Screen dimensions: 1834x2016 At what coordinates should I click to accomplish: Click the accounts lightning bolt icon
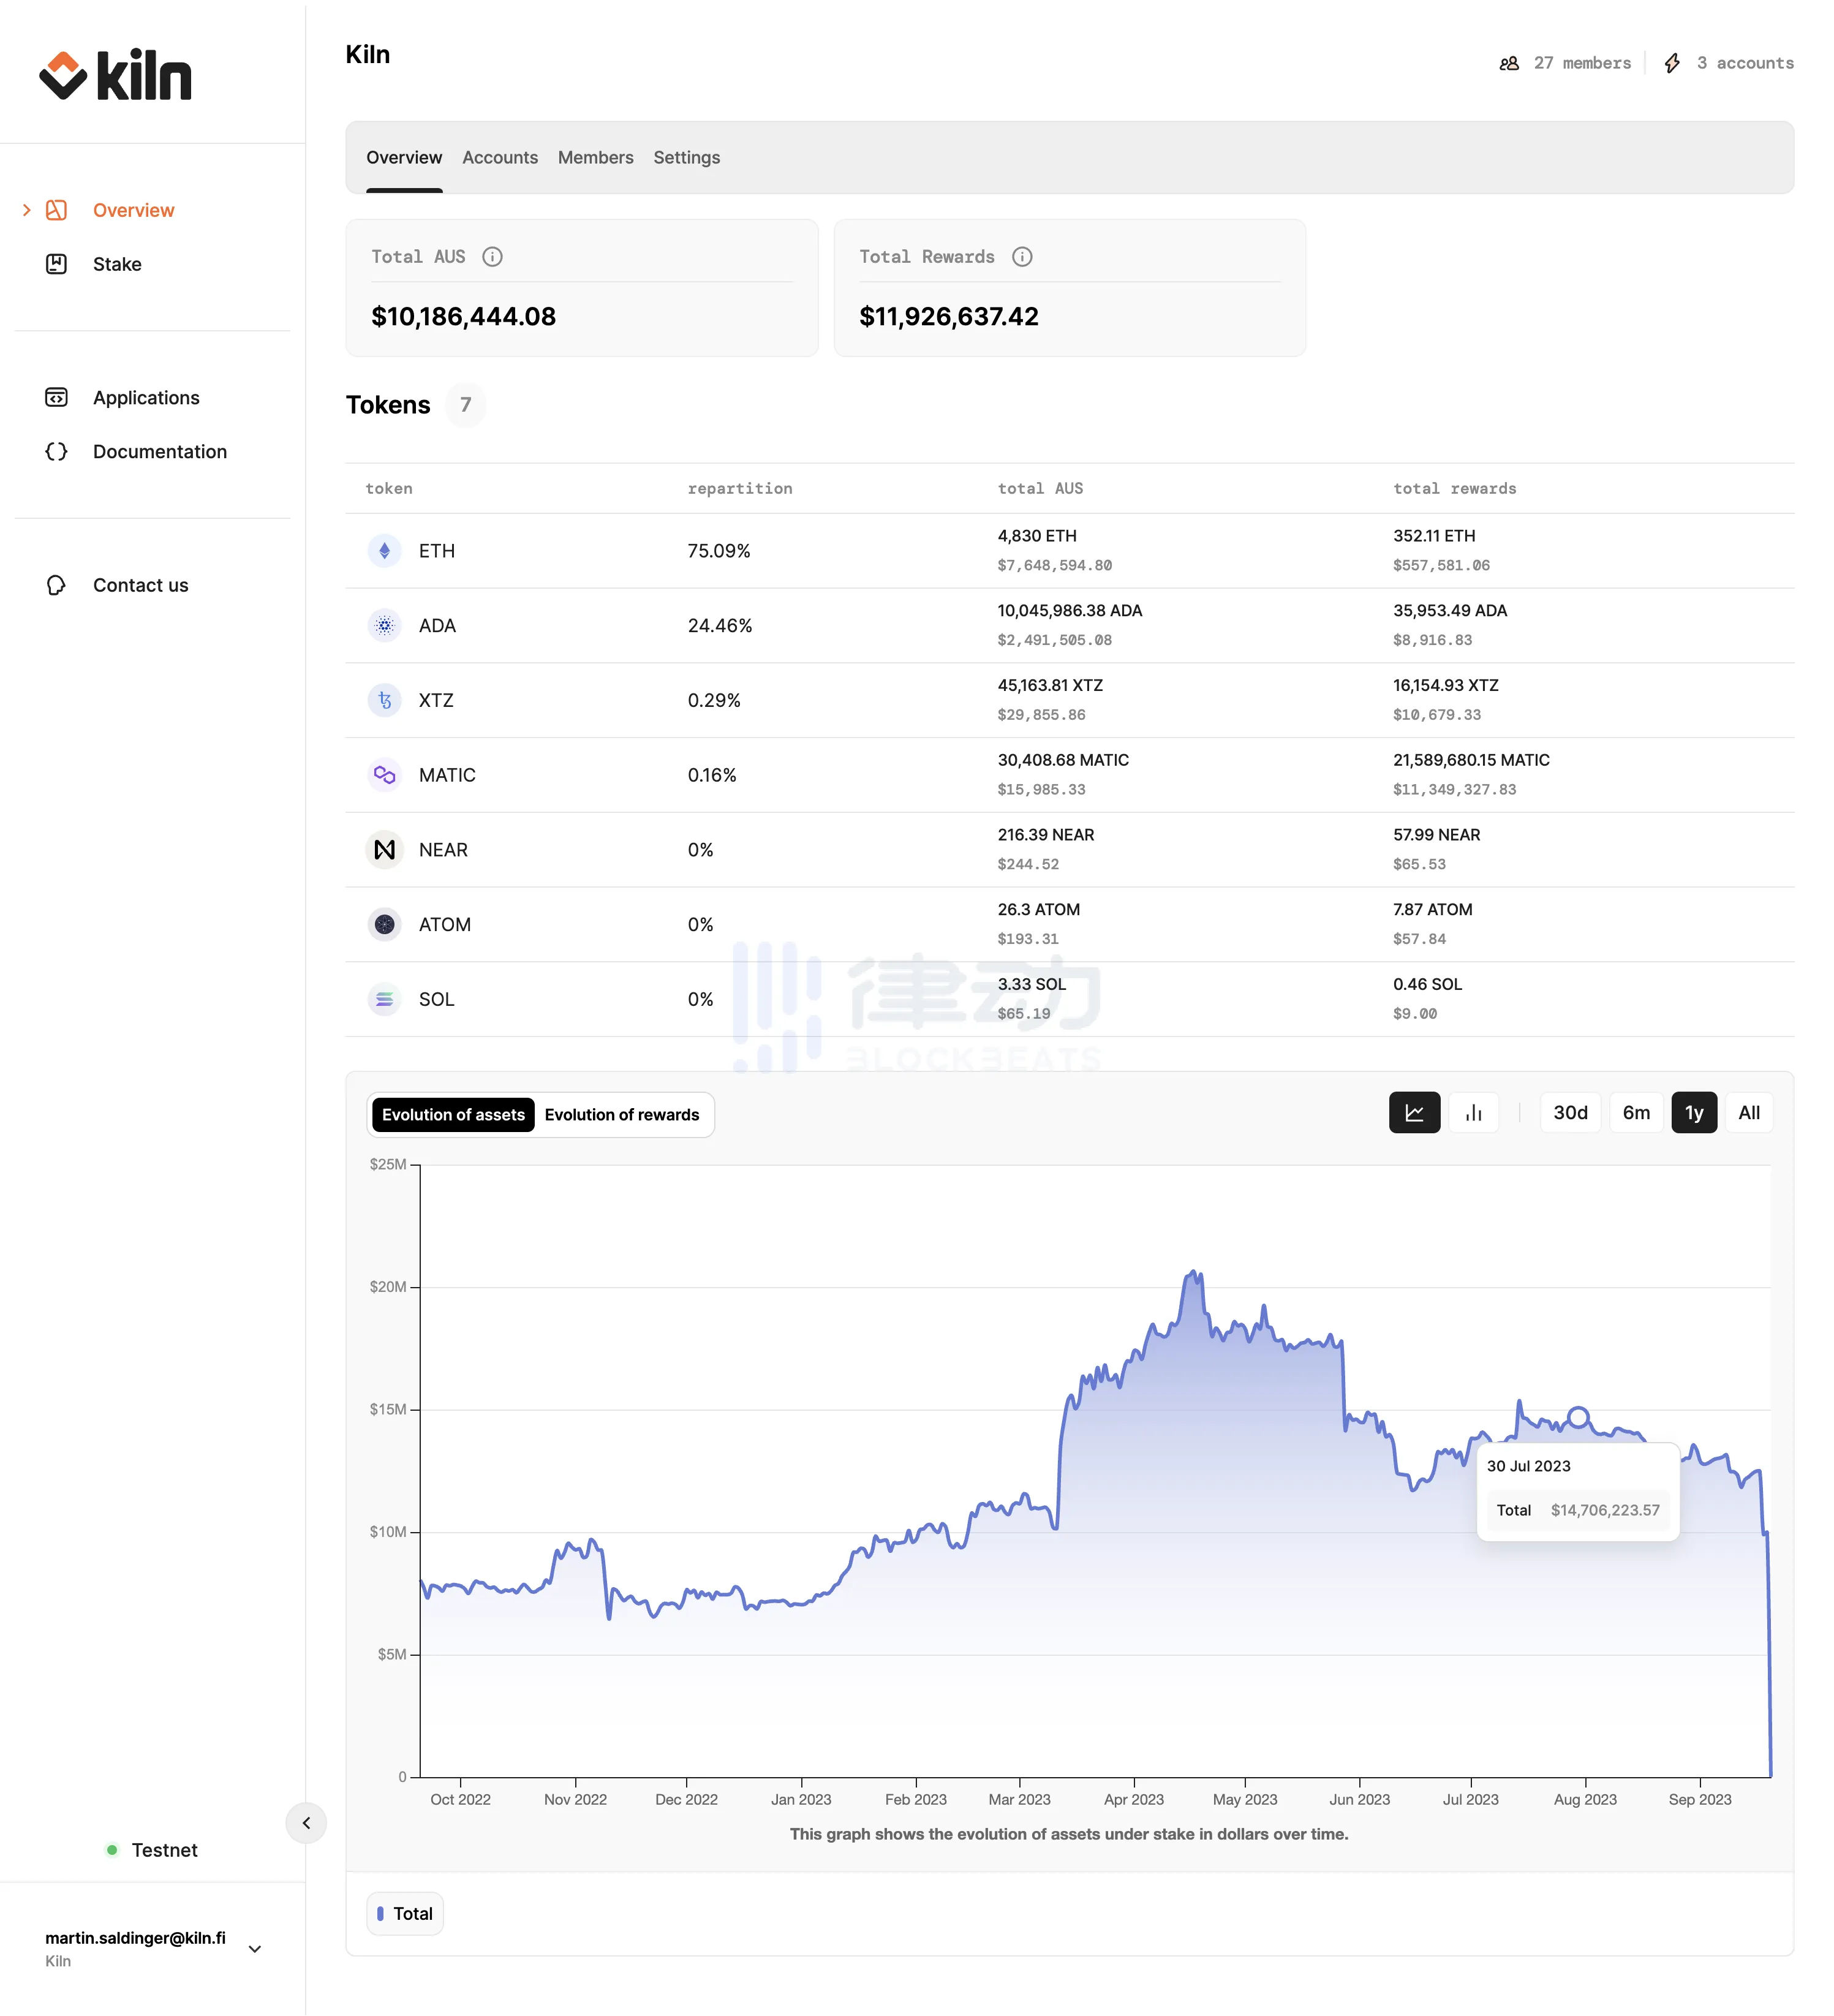(1672, 63)
